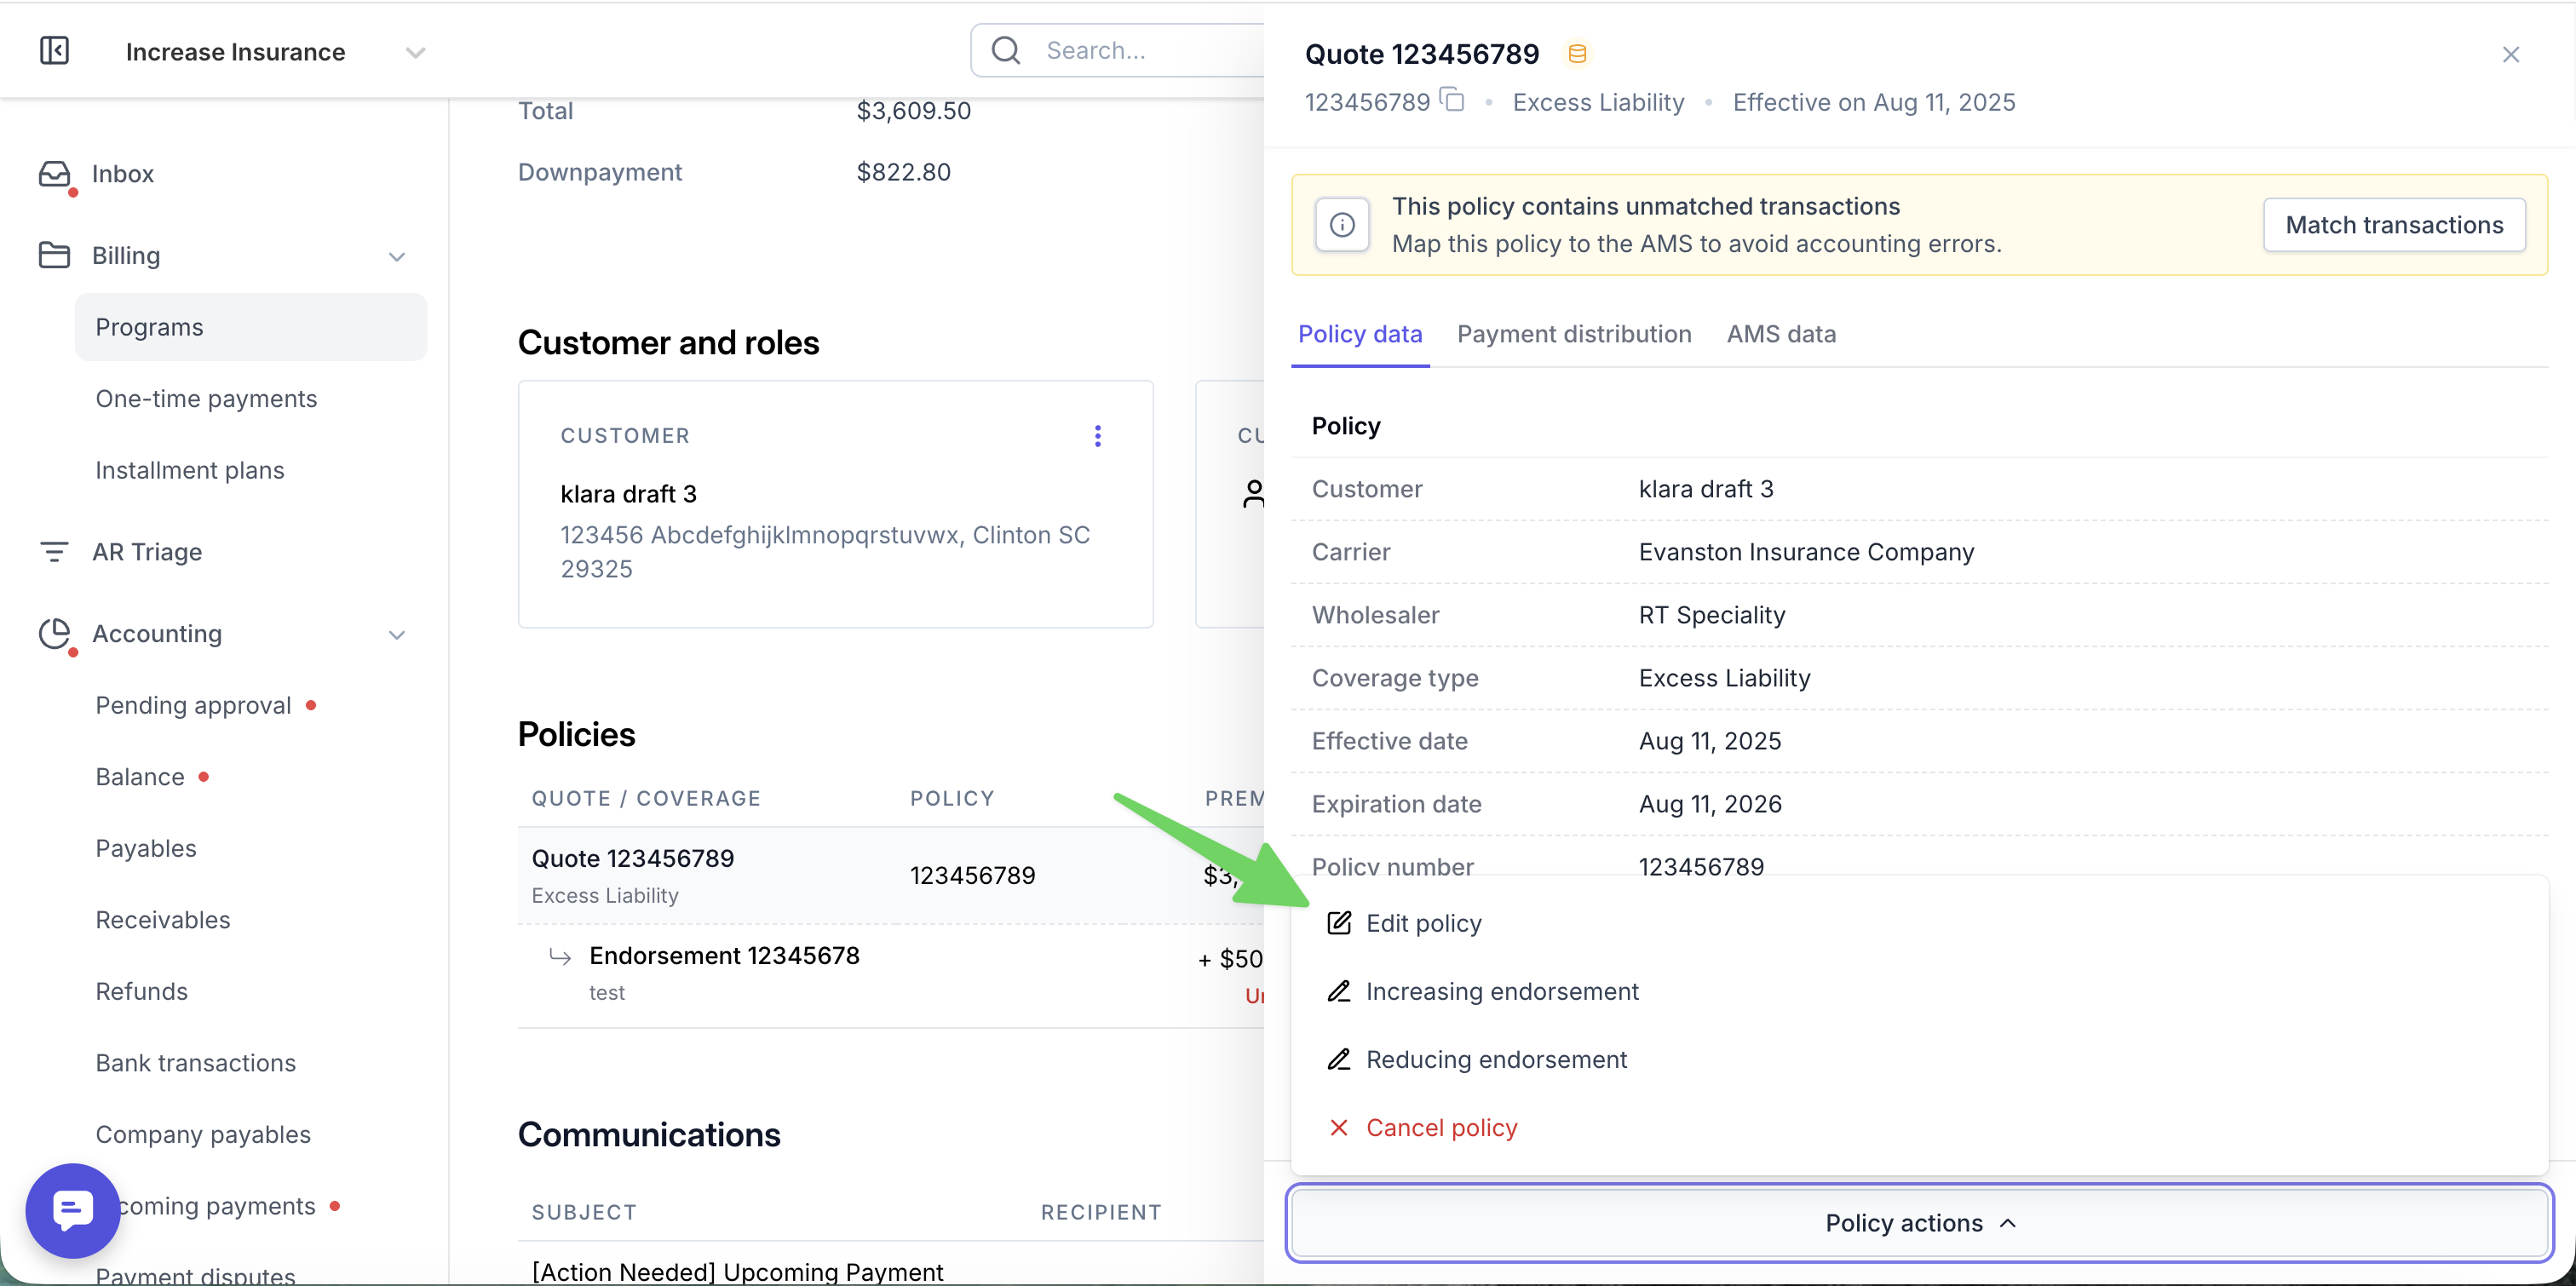Click the info icon in warning banner

[1342, 225]
